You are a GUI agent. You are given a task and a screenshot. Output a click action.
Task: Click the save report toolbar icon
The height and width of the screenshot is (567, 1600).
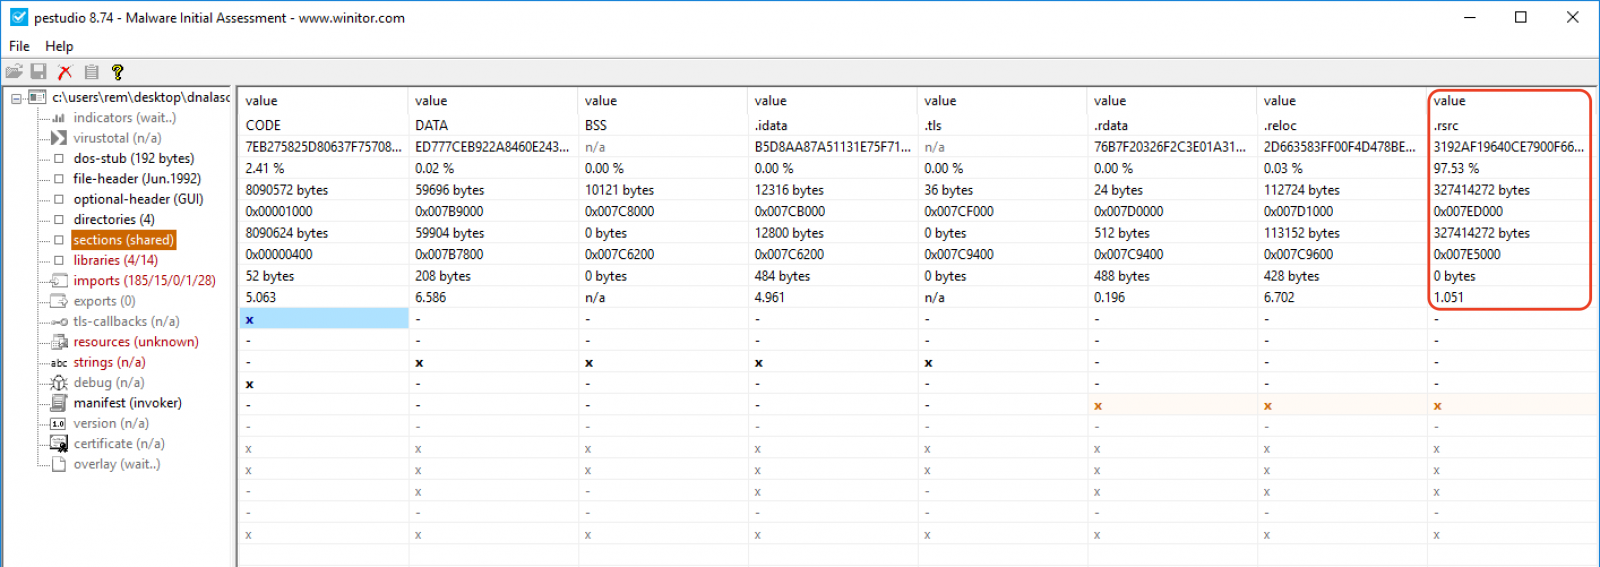[39, 72]
